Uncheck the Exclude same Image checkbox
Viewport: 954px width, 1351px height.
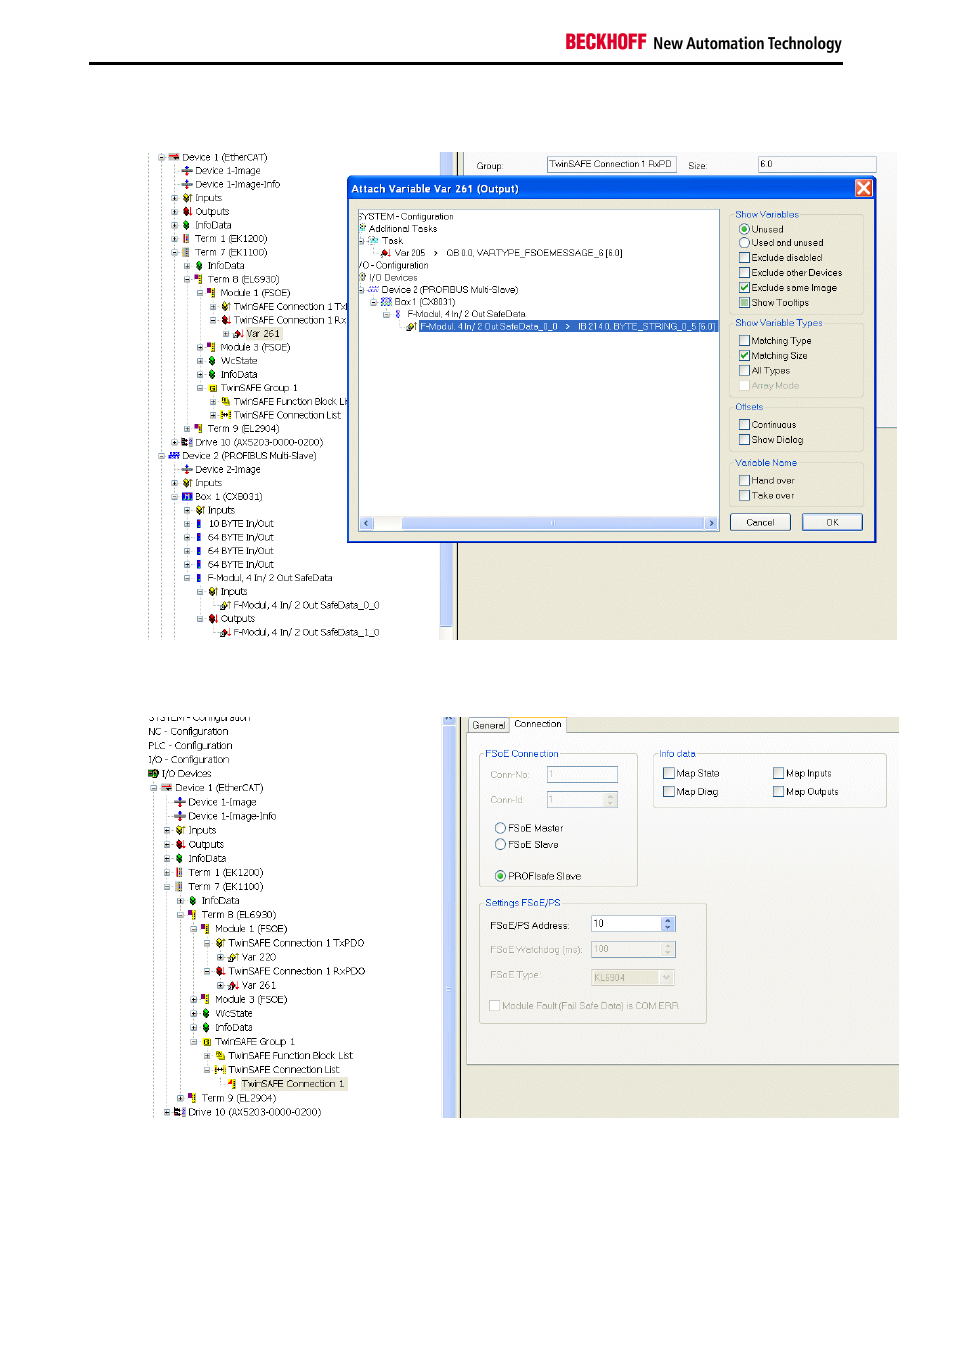(744, 288)
